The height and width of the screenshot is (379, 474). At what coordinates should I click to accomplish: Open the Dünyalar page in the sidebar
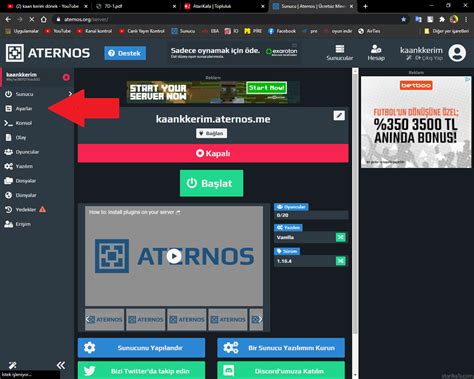pyautogui.click(x=20, y=195)
